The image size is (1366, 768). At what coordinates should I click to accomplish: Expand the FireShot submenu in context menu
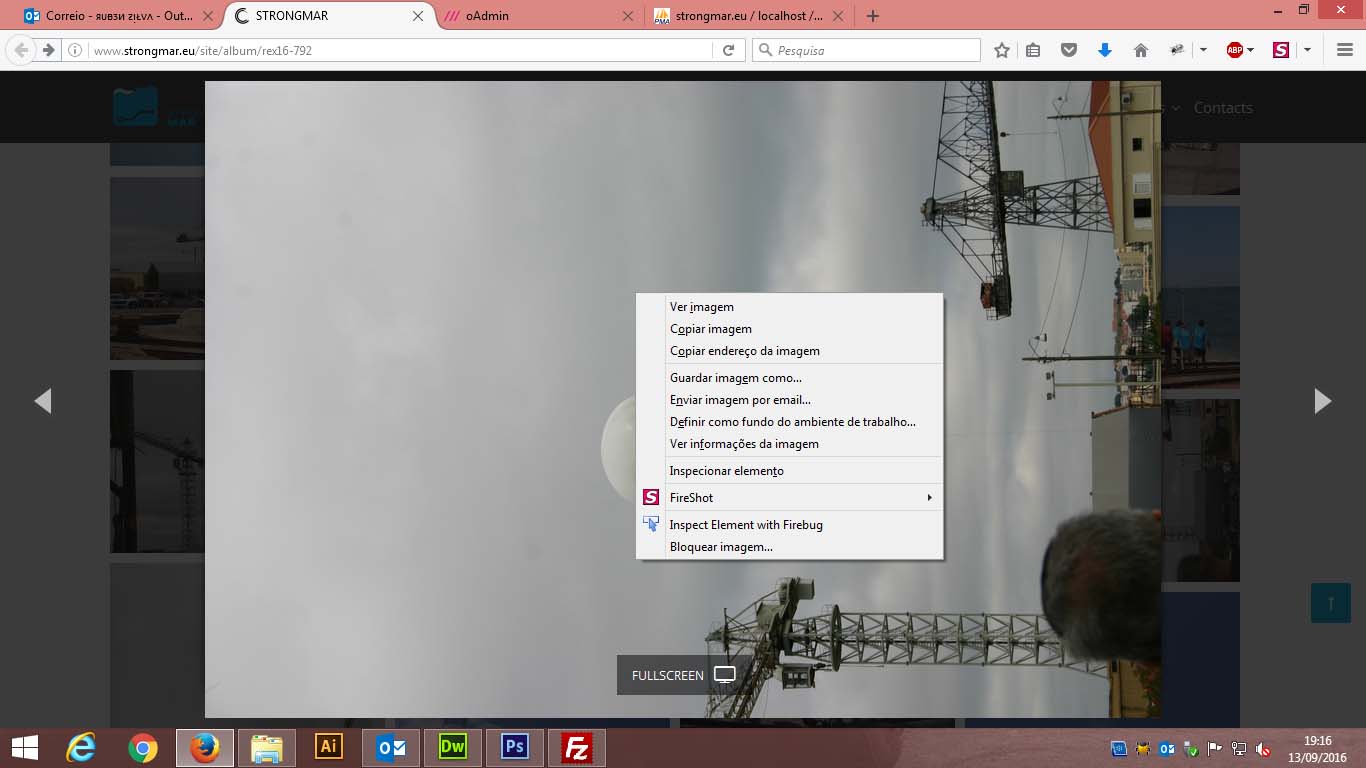790,497
